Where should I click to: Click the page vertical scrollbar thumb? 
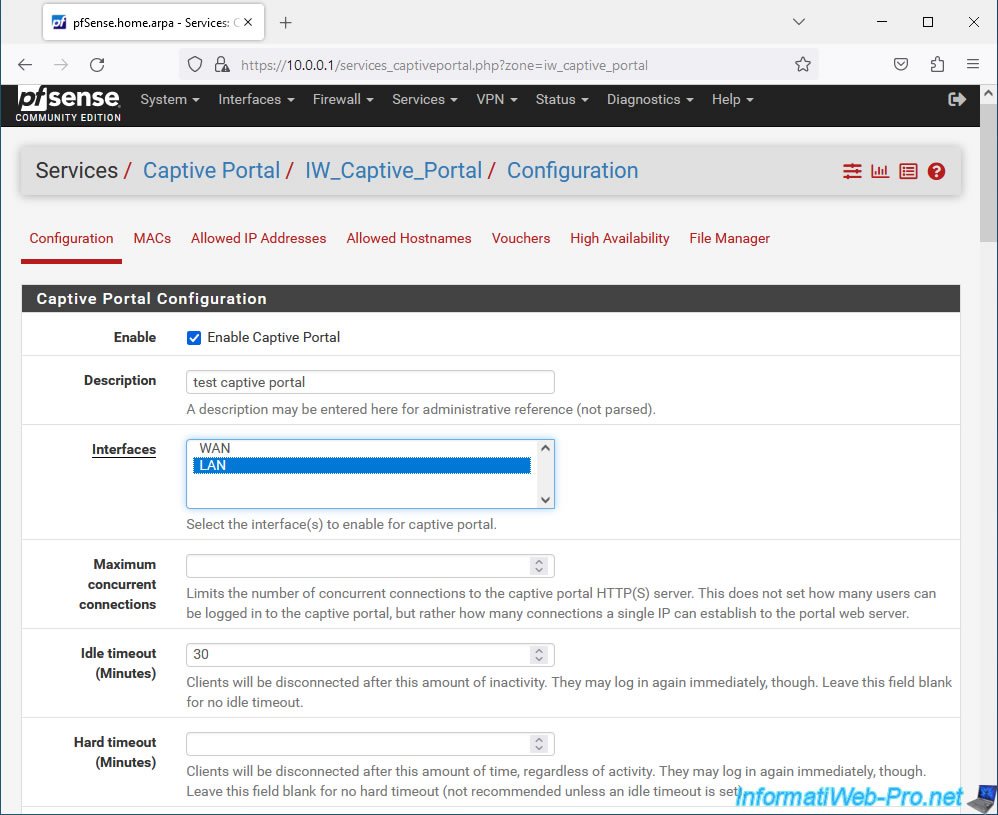(x=988, y=172)
